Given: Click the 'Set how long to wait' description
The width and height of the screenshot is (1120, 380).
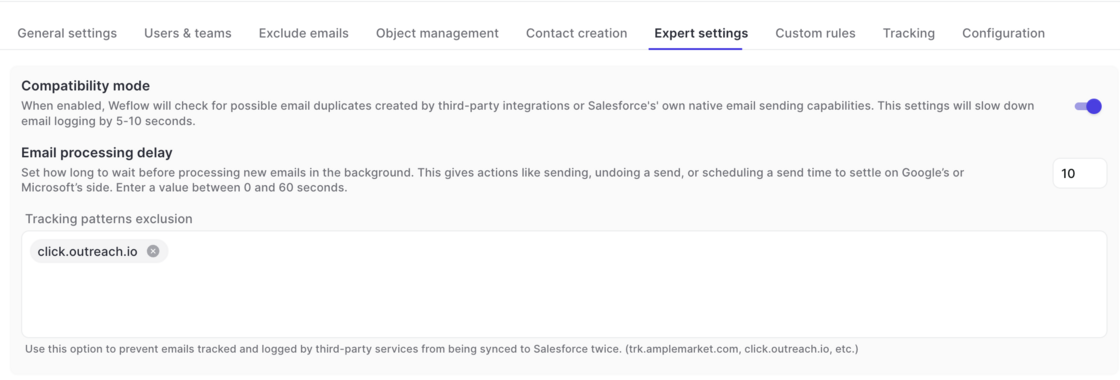Looking at the screenshot, I should pos(493,180).
